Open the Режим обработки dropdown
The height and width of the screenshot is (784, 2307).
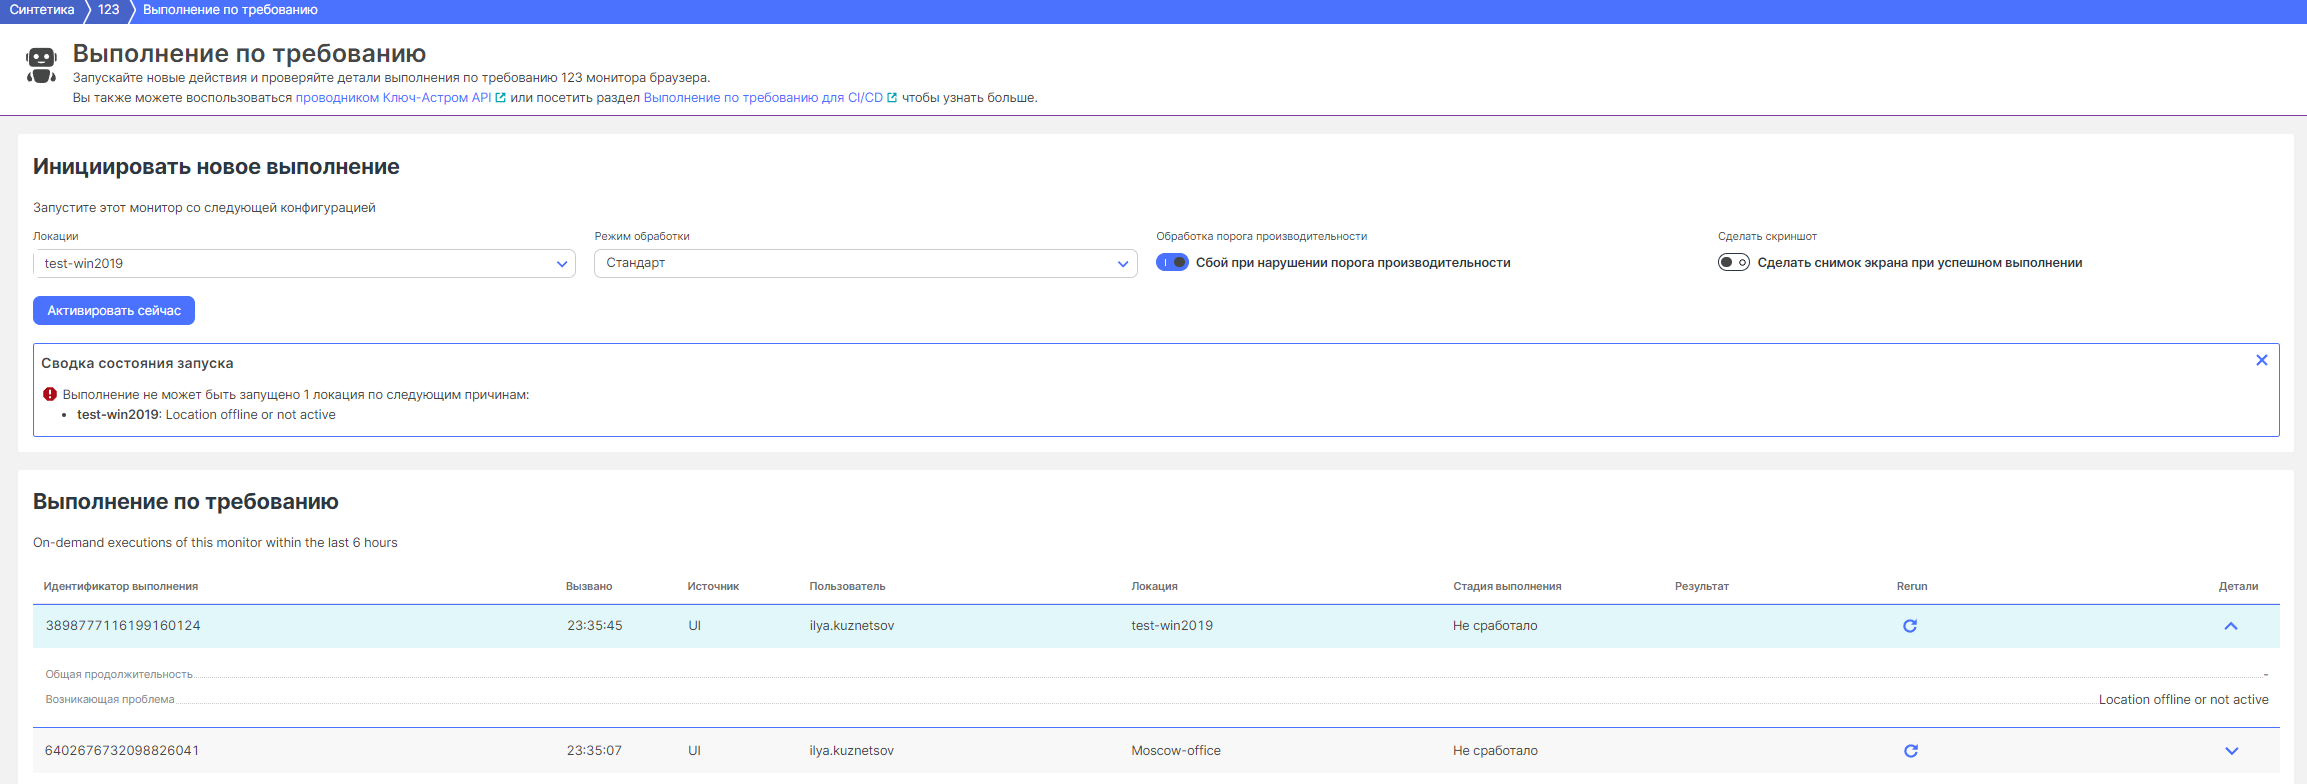pos(865,263)
